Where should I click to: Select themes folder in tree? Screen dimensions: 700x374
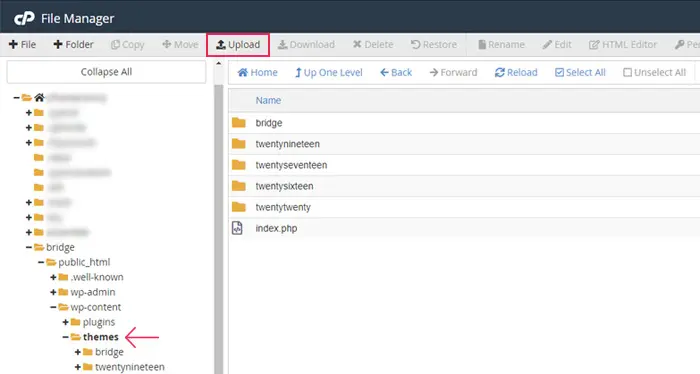(x=100, y=337)
